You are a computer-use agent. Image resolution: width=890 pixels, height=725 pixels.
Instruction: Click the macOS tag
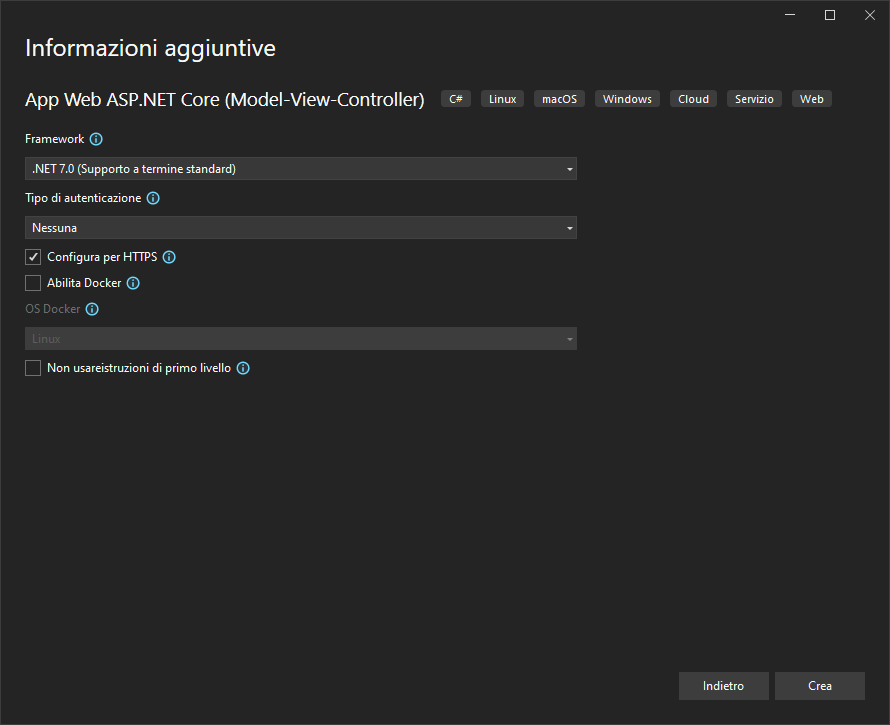point(559,99)
